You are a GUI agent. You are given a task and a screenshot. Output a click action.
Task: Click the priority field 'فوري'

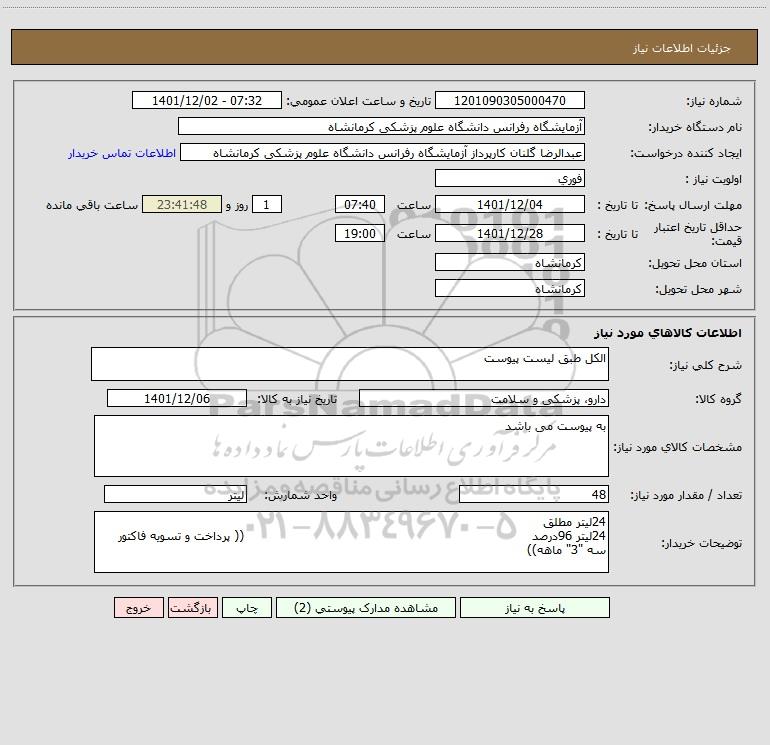pyautogui.click(x=510, y=178)
